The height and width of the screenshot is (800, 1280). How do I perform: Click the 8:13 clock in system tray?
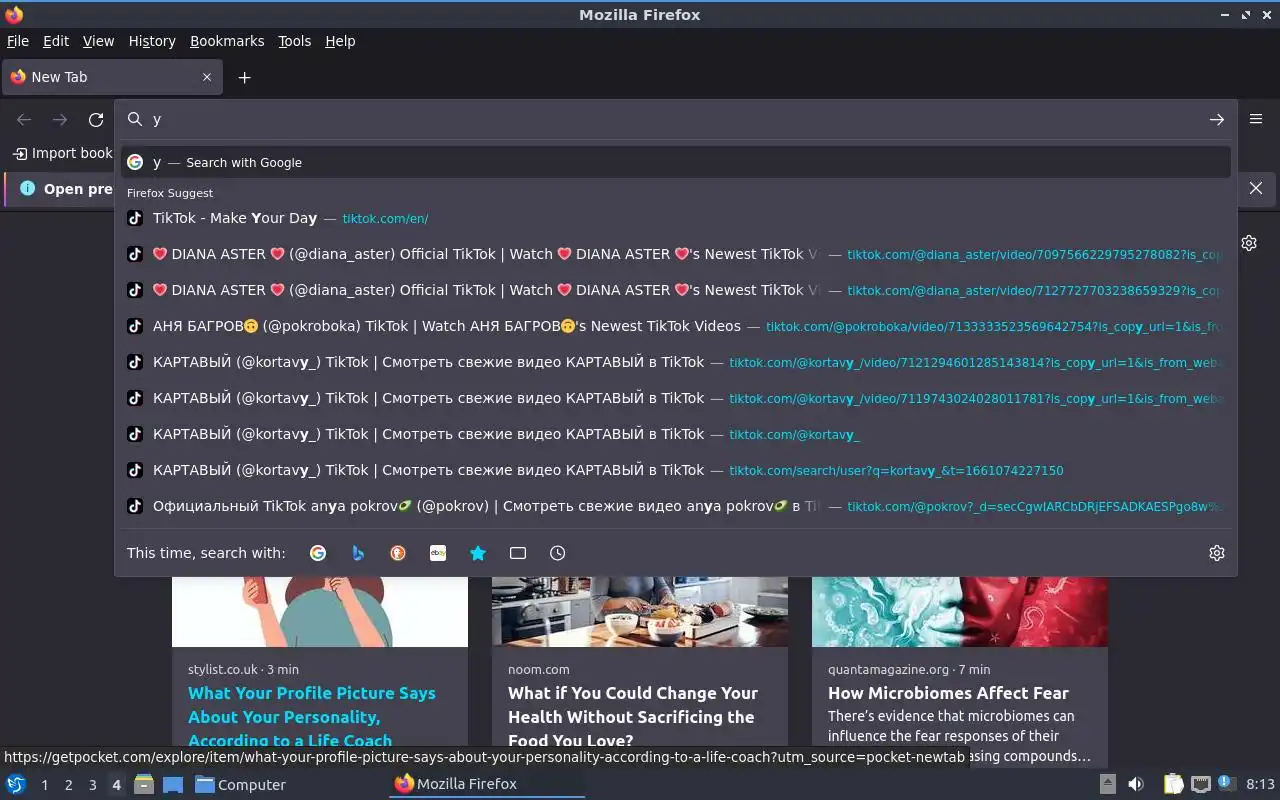[1261, 785]
